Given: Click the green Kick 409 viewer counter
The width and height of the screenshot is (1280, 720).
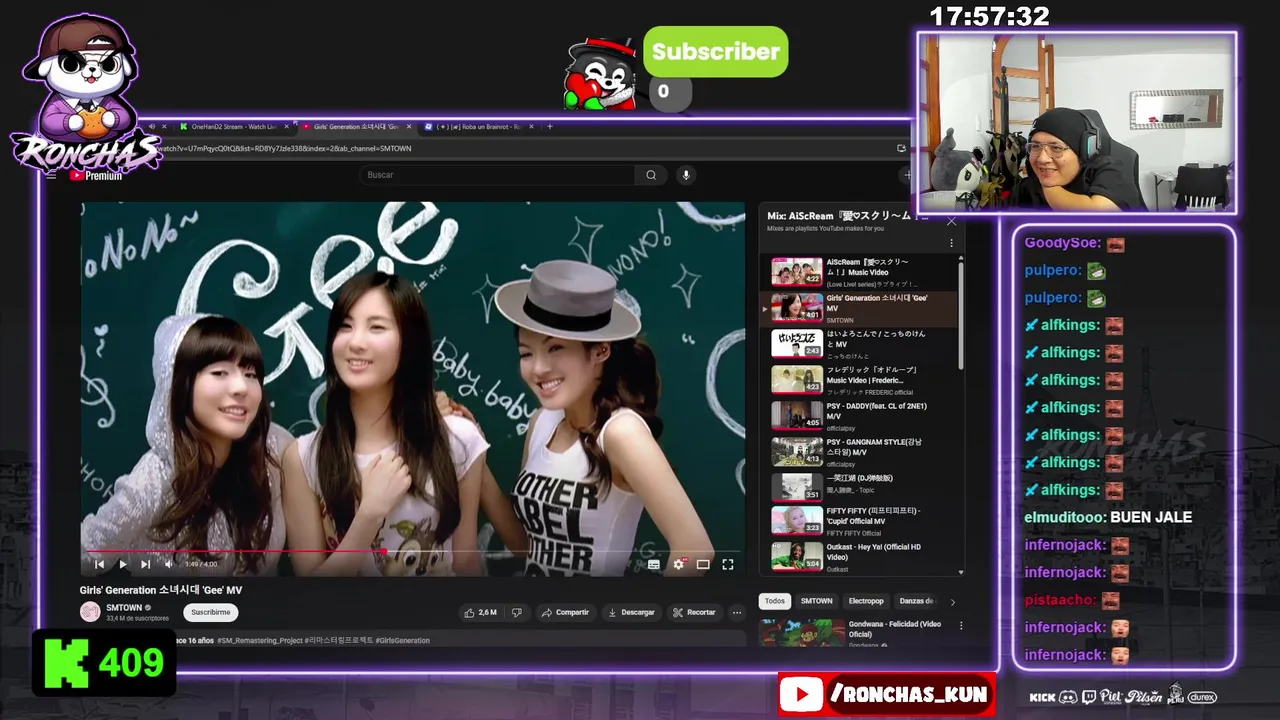Looking at the screenshot, I should [104, 662].
